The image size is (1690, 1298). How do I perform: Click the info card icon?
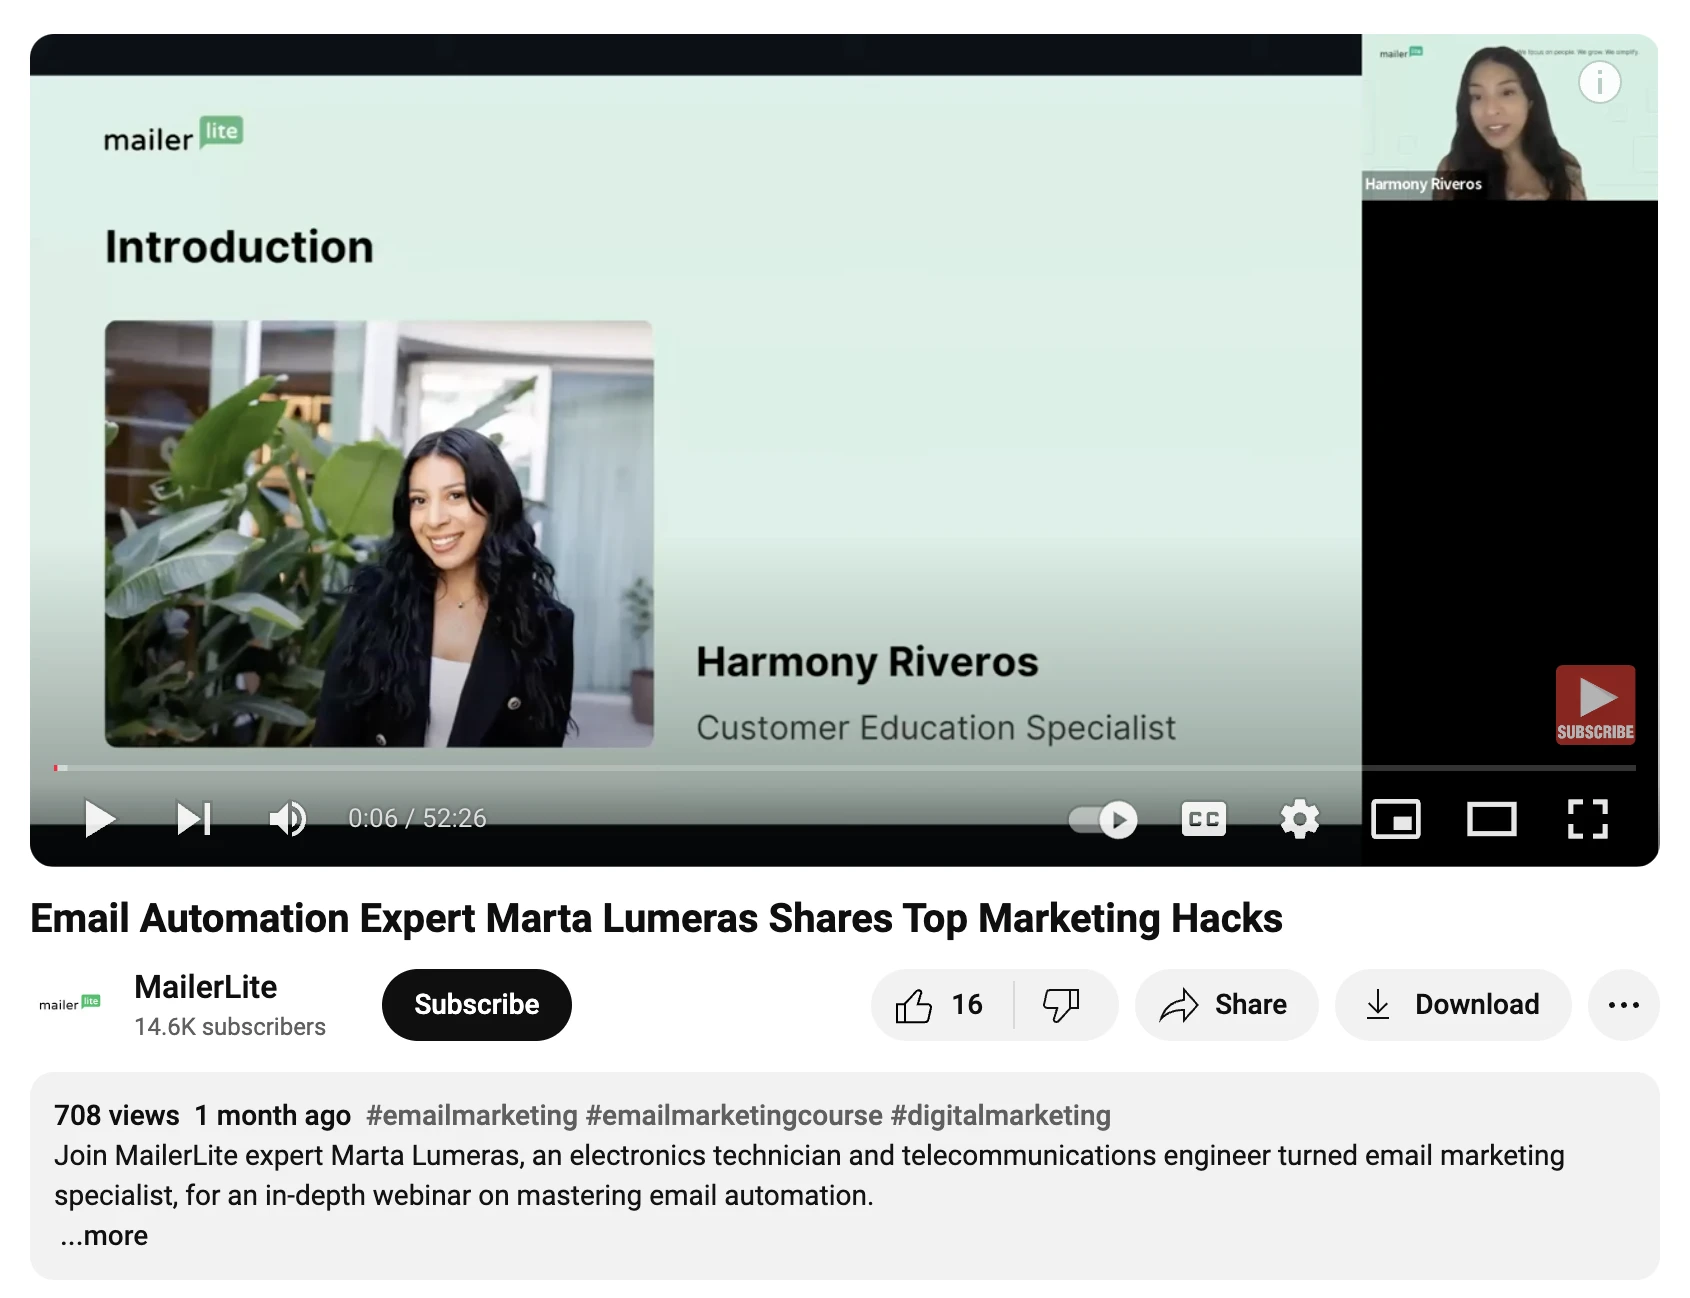point(1599,82)
